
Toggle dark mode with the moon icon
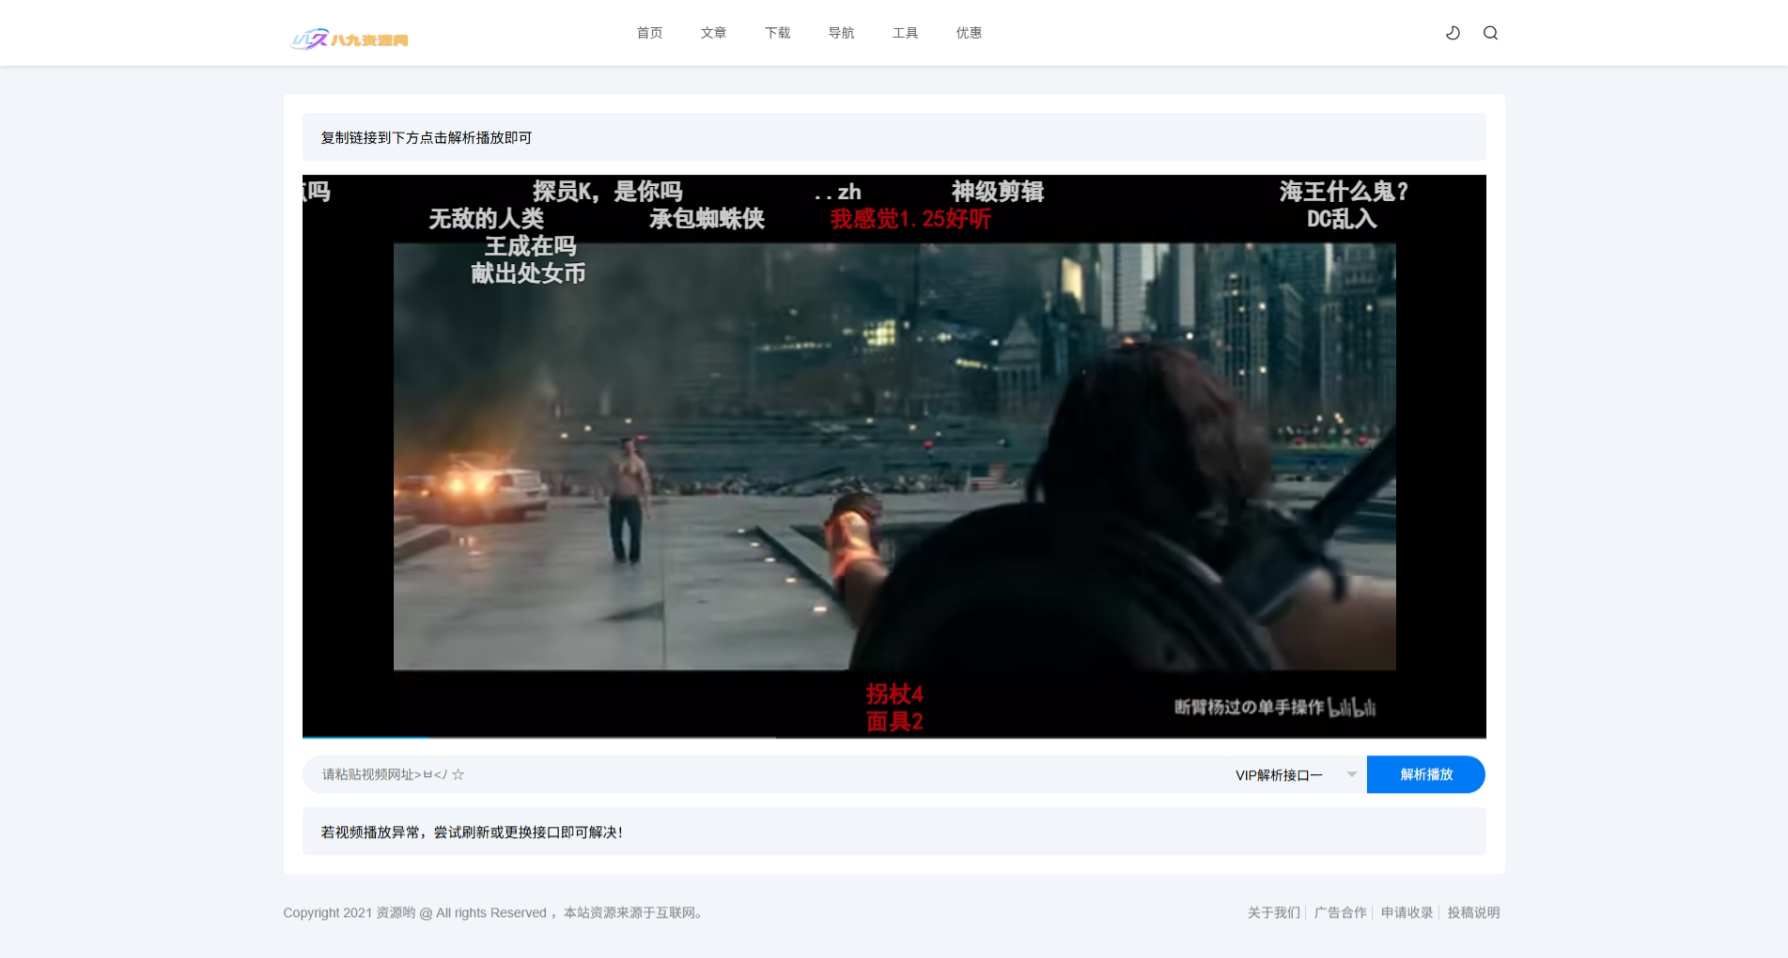tap(1452, 33)
